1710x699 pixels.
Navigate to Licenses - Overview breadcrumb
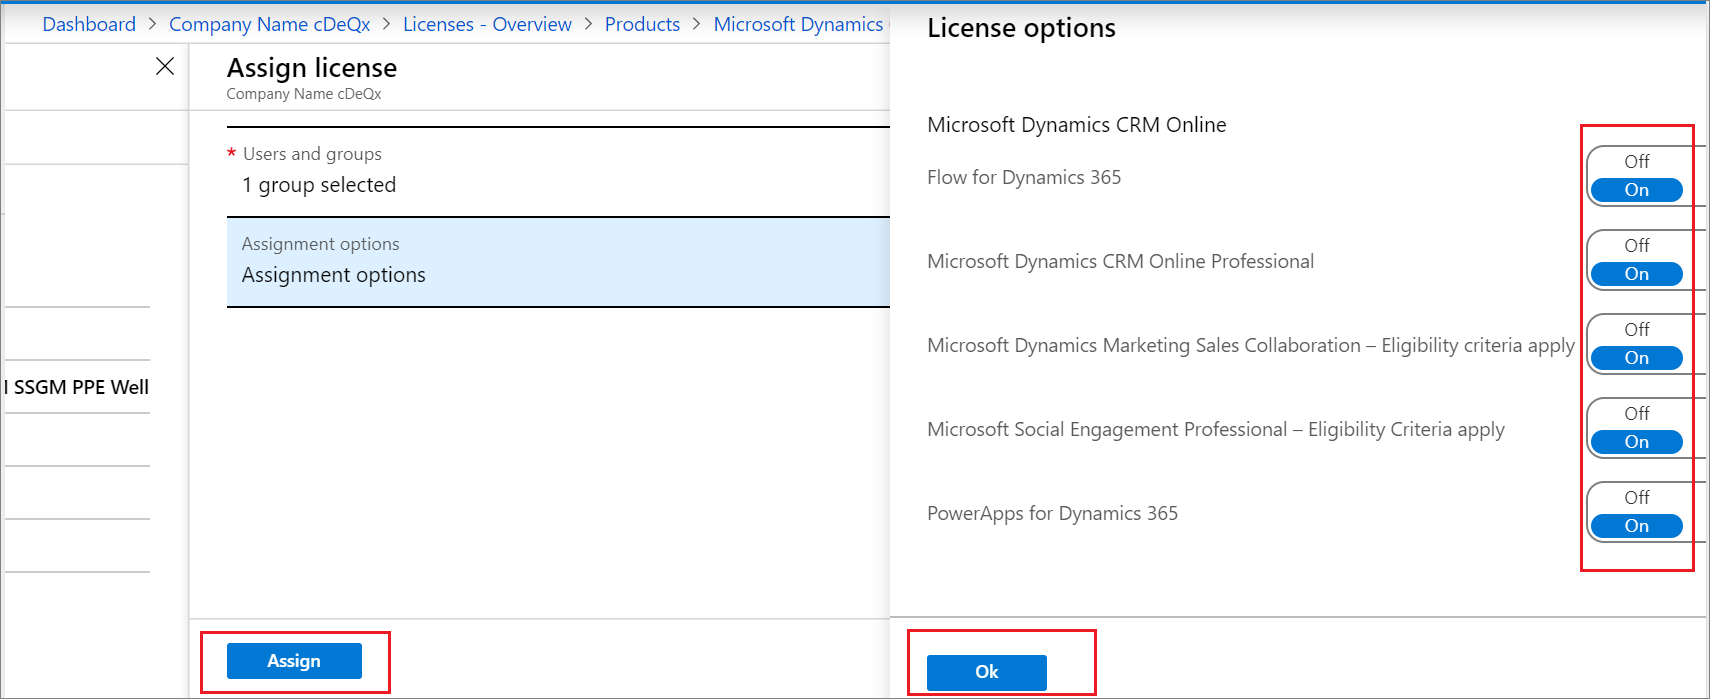(x=487, y=24)
